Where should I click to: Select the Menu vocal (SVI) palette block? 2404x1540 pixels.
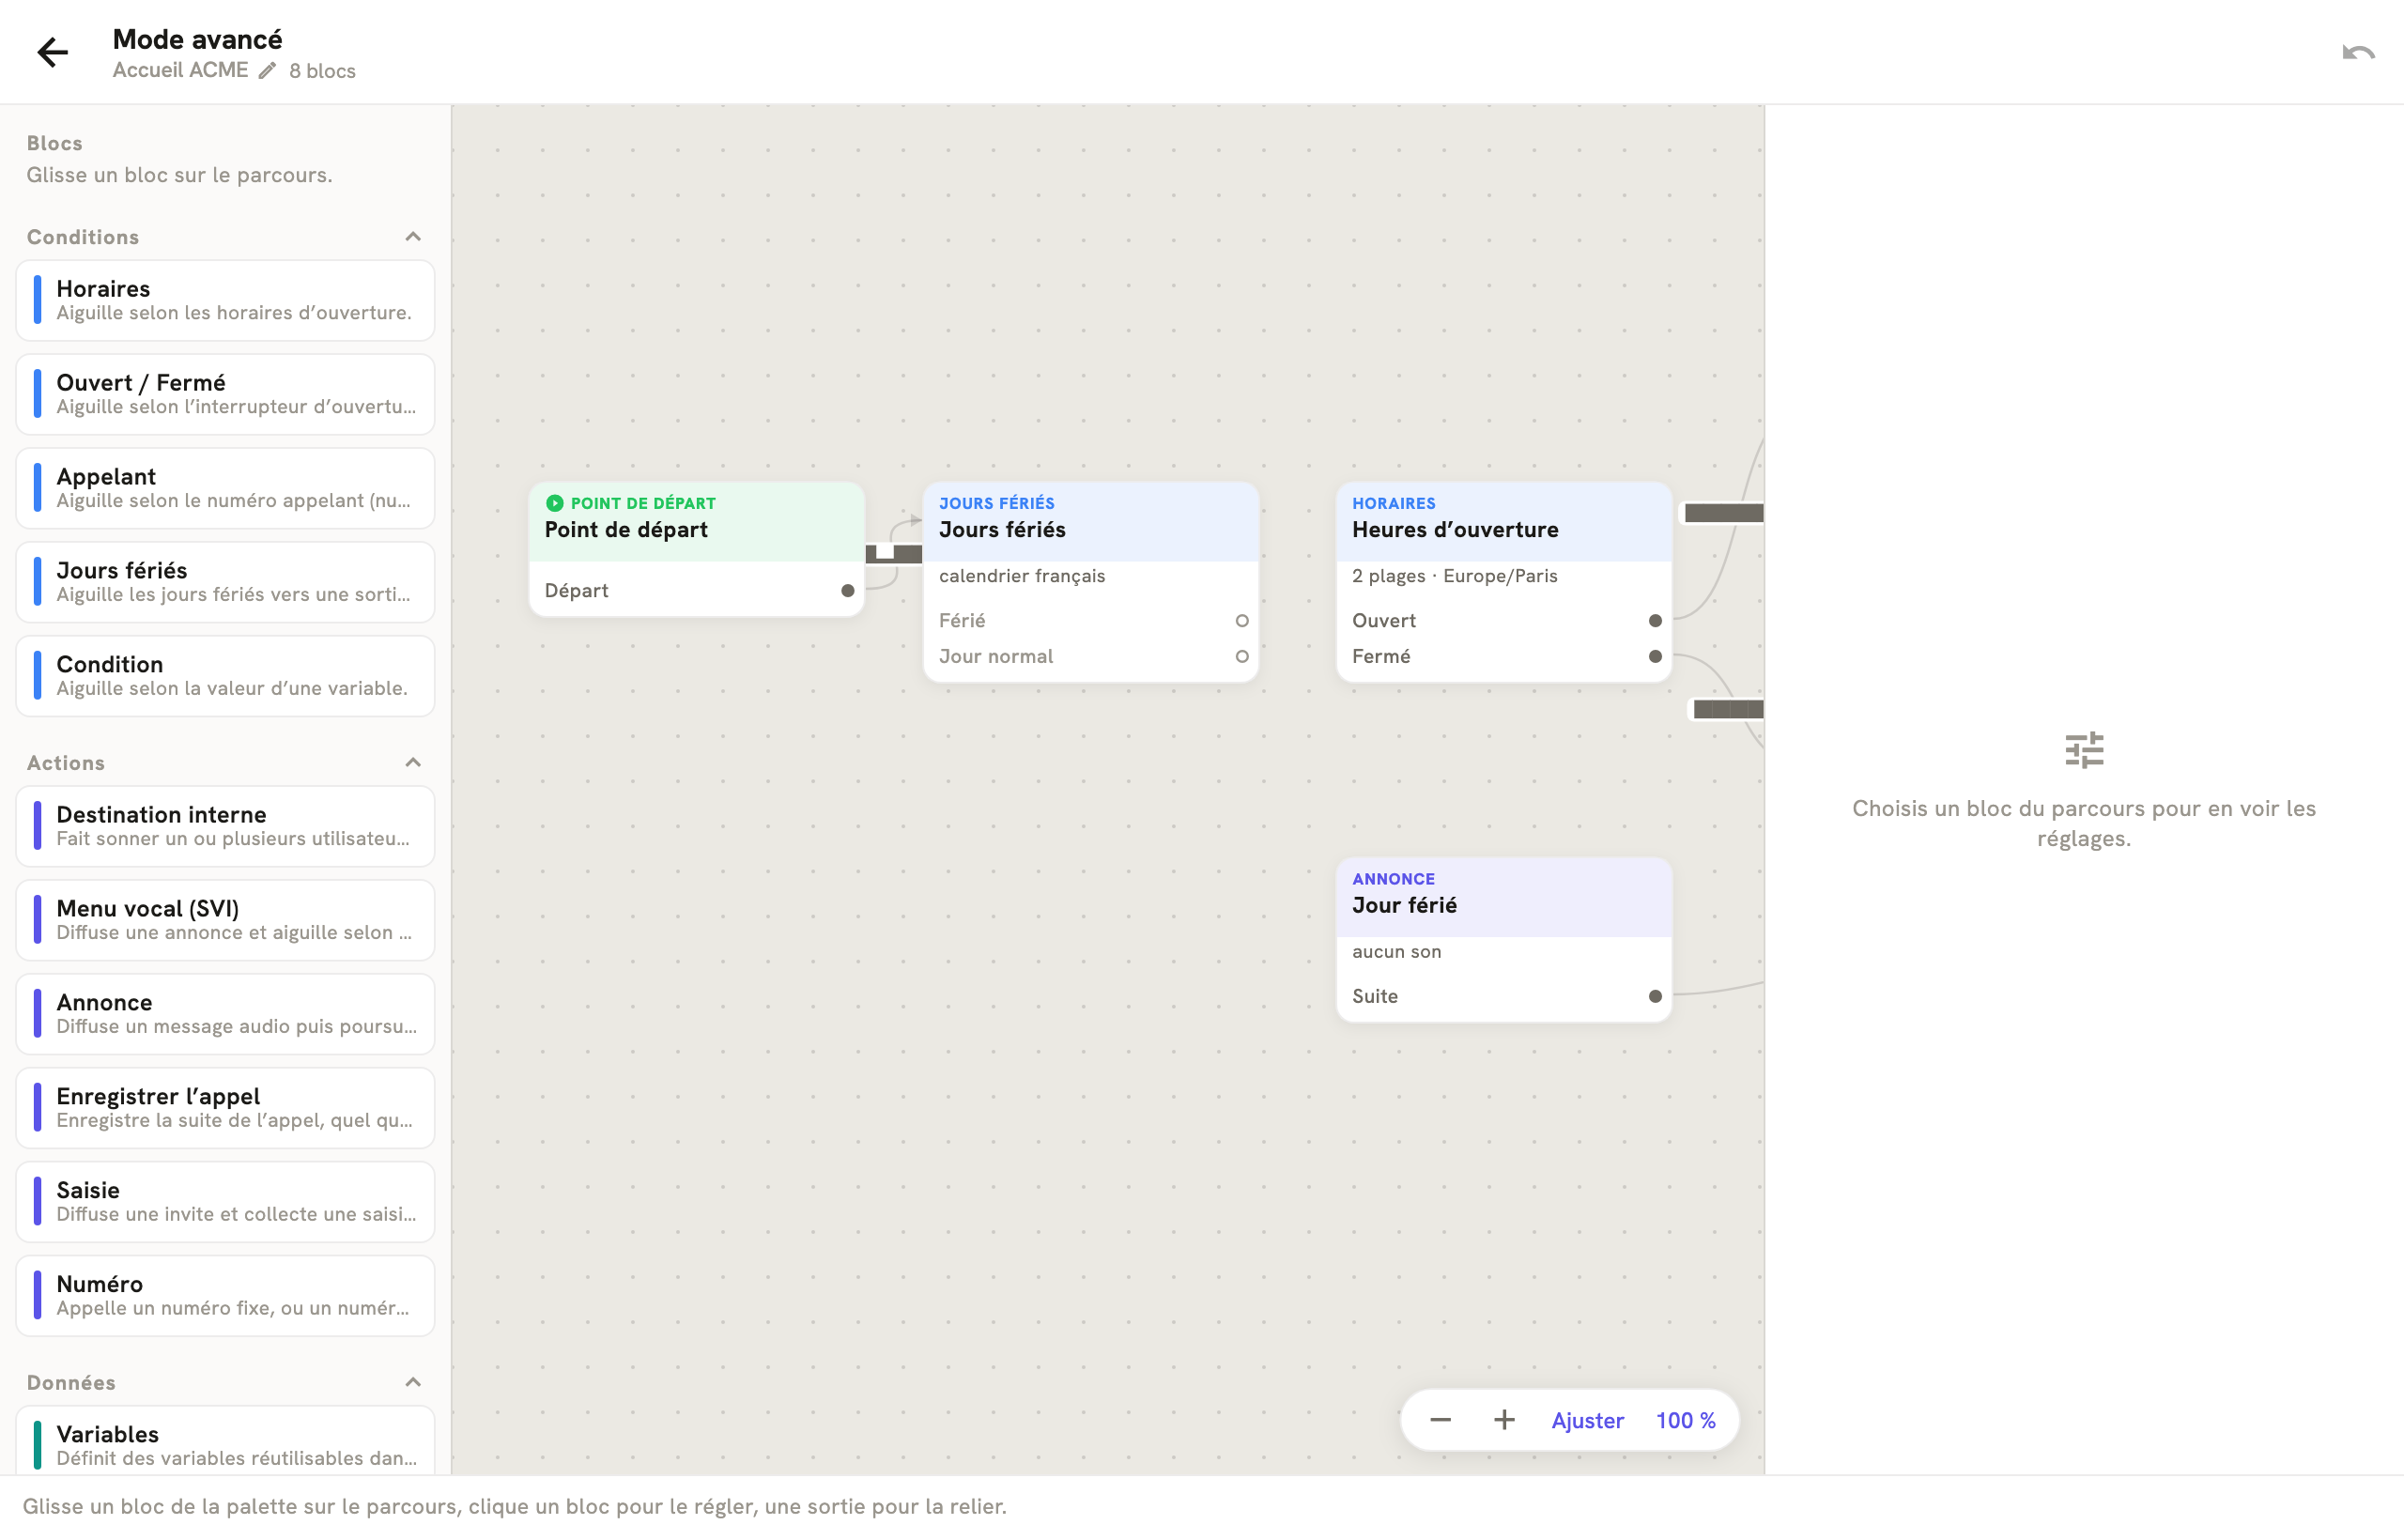tap(225, 920)
